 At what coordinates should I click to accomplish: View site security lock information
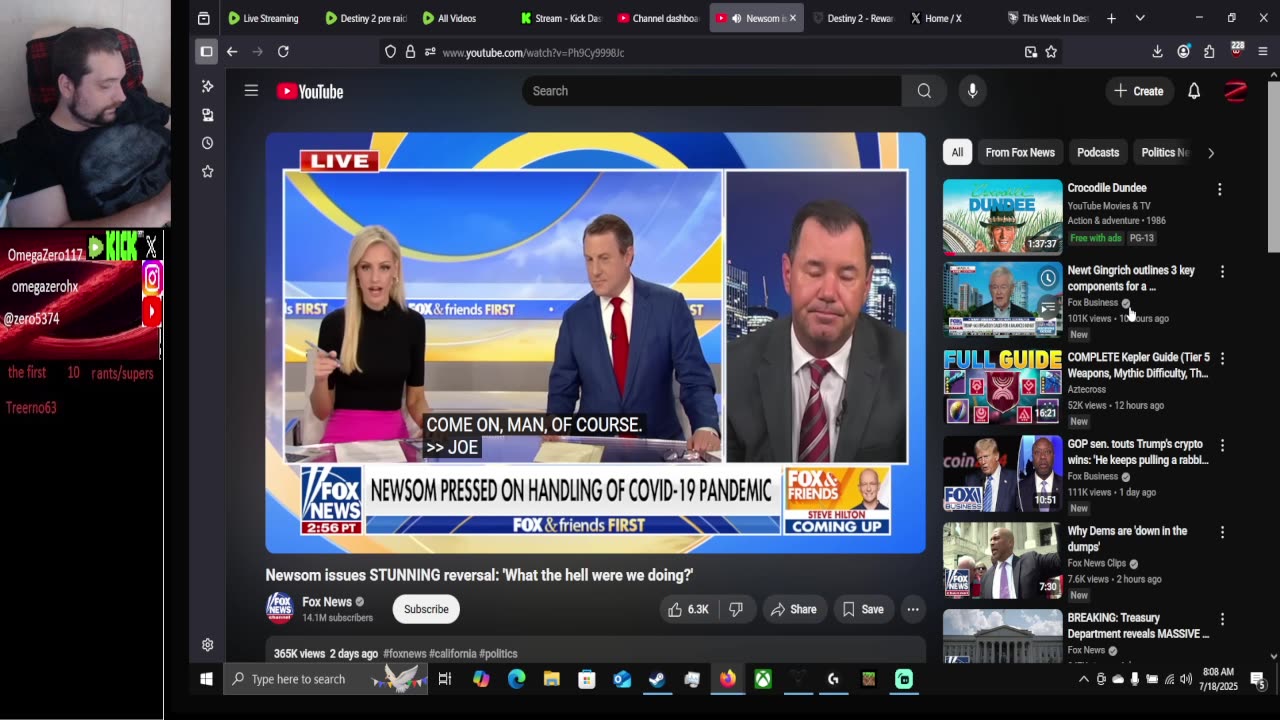point(410,52)
